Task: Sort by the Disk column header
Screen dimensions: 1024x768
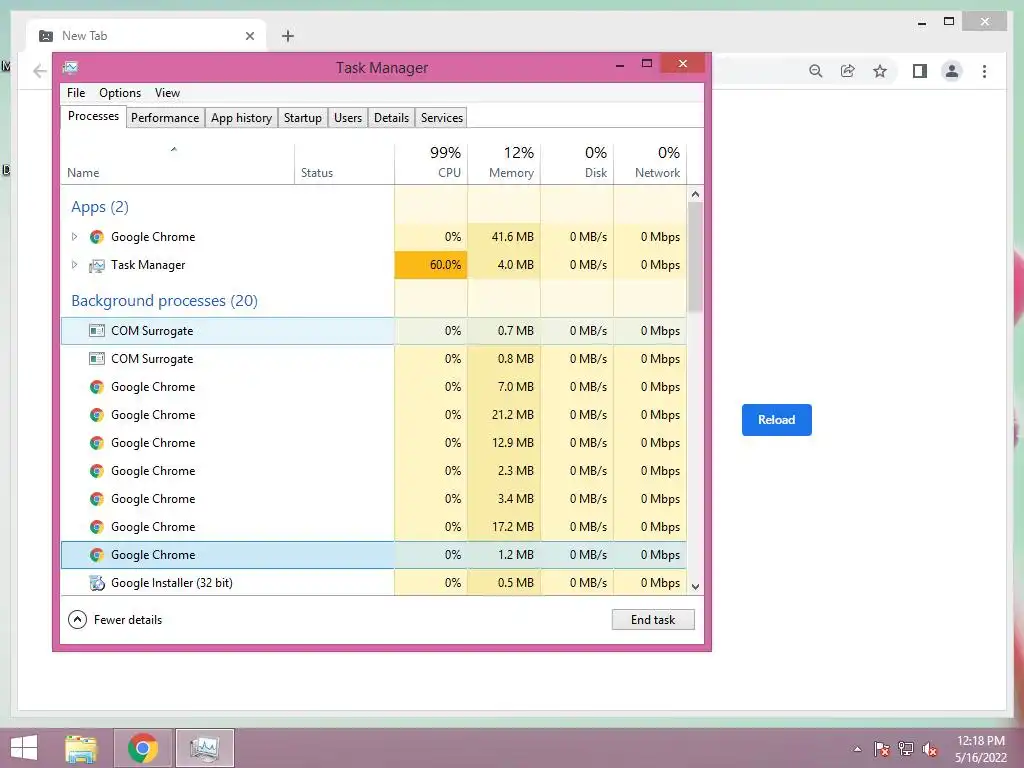Action: point(577,163)
